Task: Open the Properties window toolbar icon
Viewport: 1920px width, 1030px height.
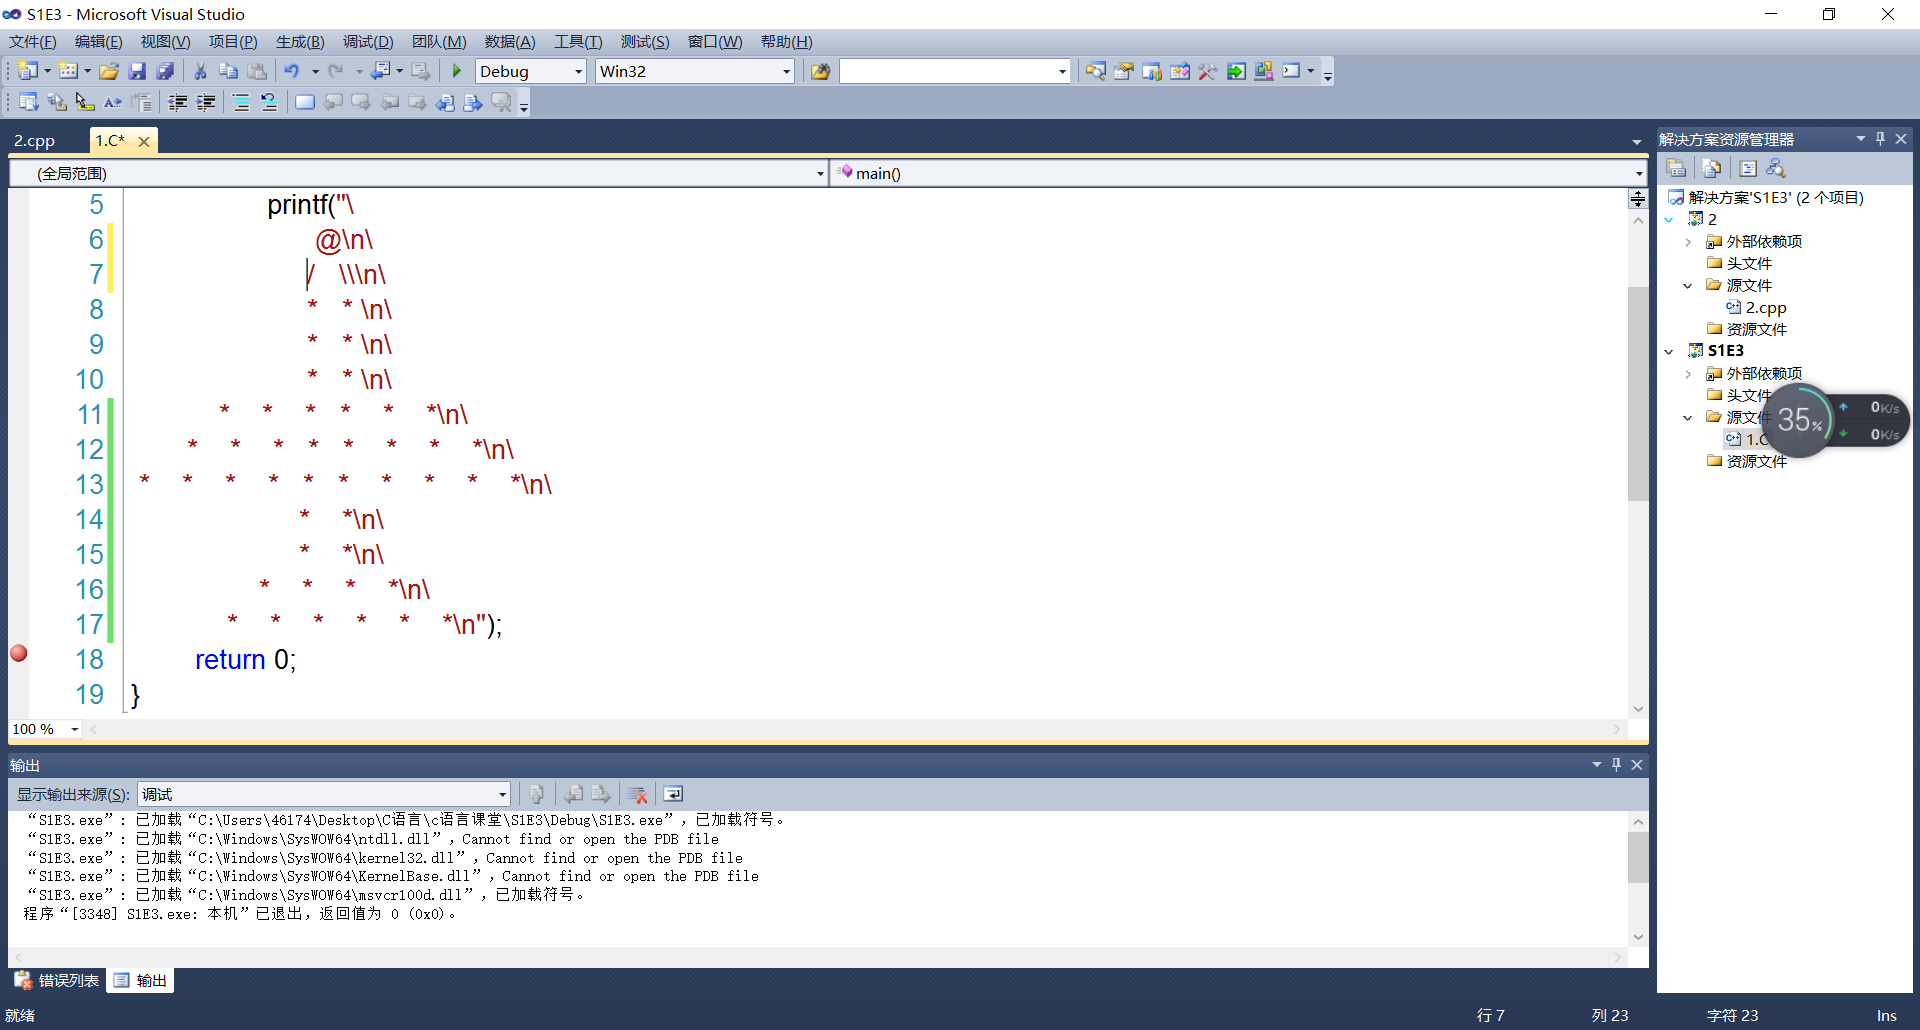Action: click(x=1124, y=71)
